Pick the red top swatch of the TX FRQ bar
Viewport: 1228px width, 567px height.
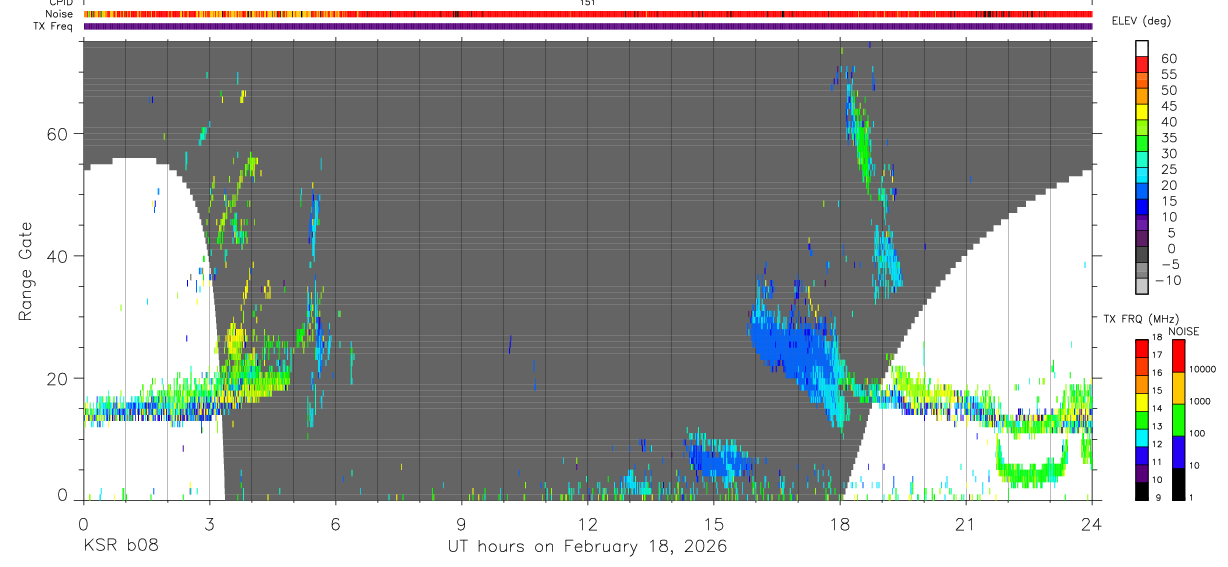click(1141, 349)
